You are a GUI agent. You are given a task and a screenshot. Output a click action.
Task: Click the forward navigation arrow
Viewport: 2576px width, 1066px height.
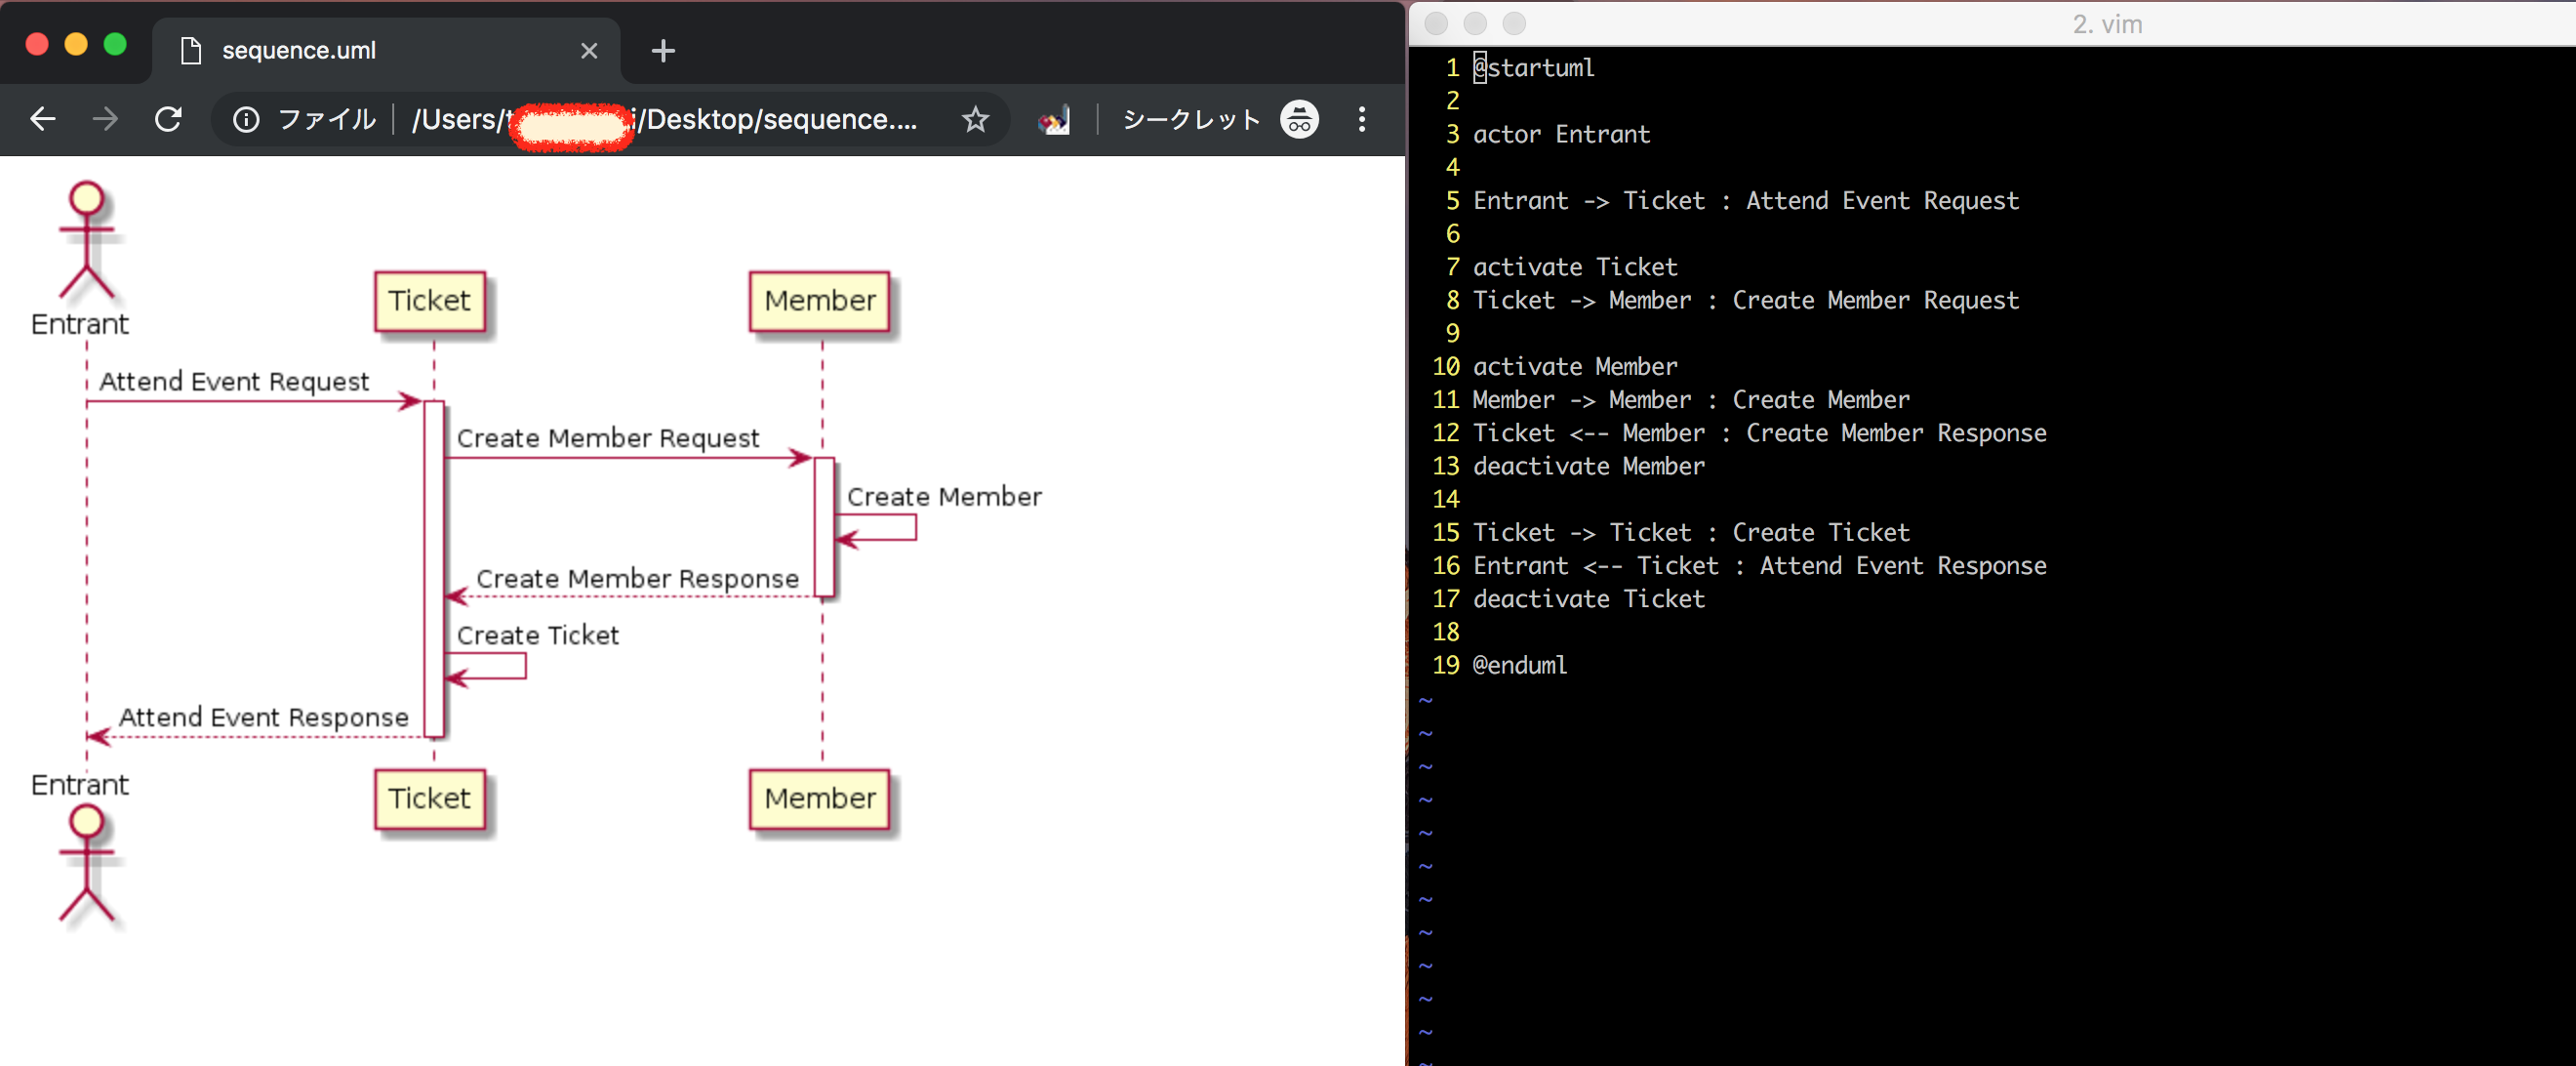click(x=105, y=119)
